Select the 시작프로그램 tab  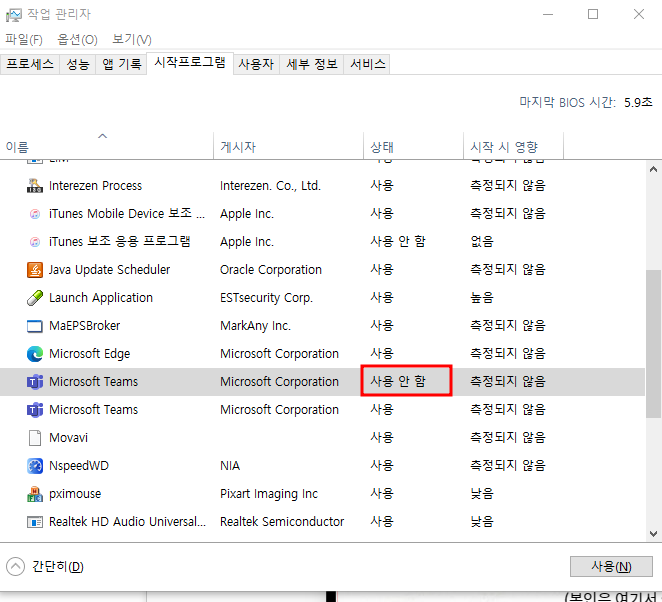[x=190, y=62]
